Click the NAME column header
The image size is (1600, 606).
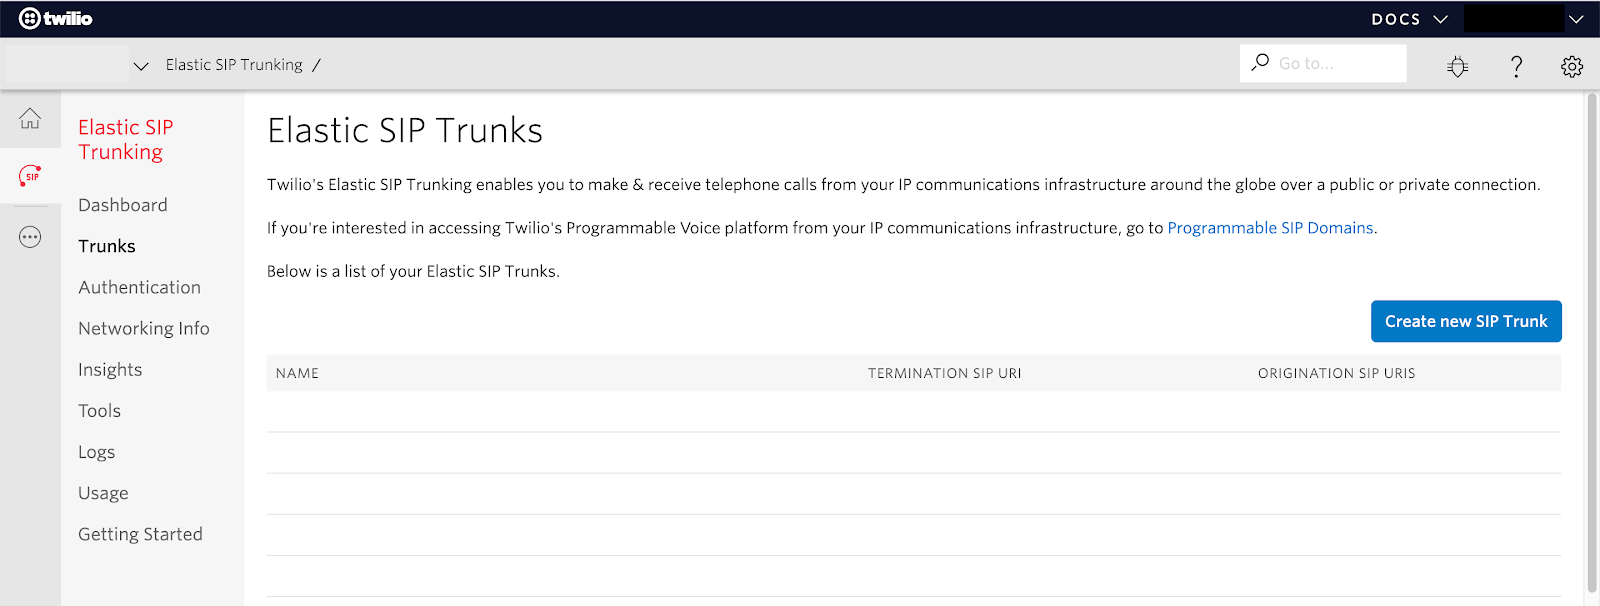pyautogui.click(x=297, y=373)
